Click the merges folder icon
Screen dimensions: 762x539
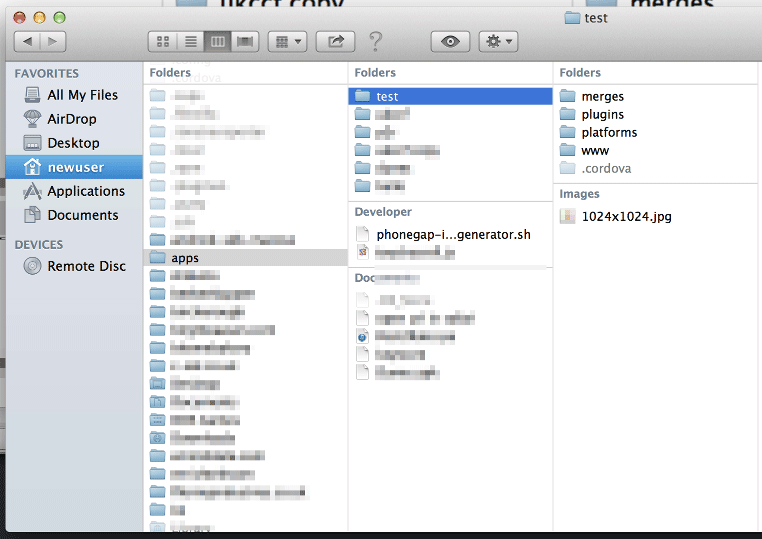[567, 95]
